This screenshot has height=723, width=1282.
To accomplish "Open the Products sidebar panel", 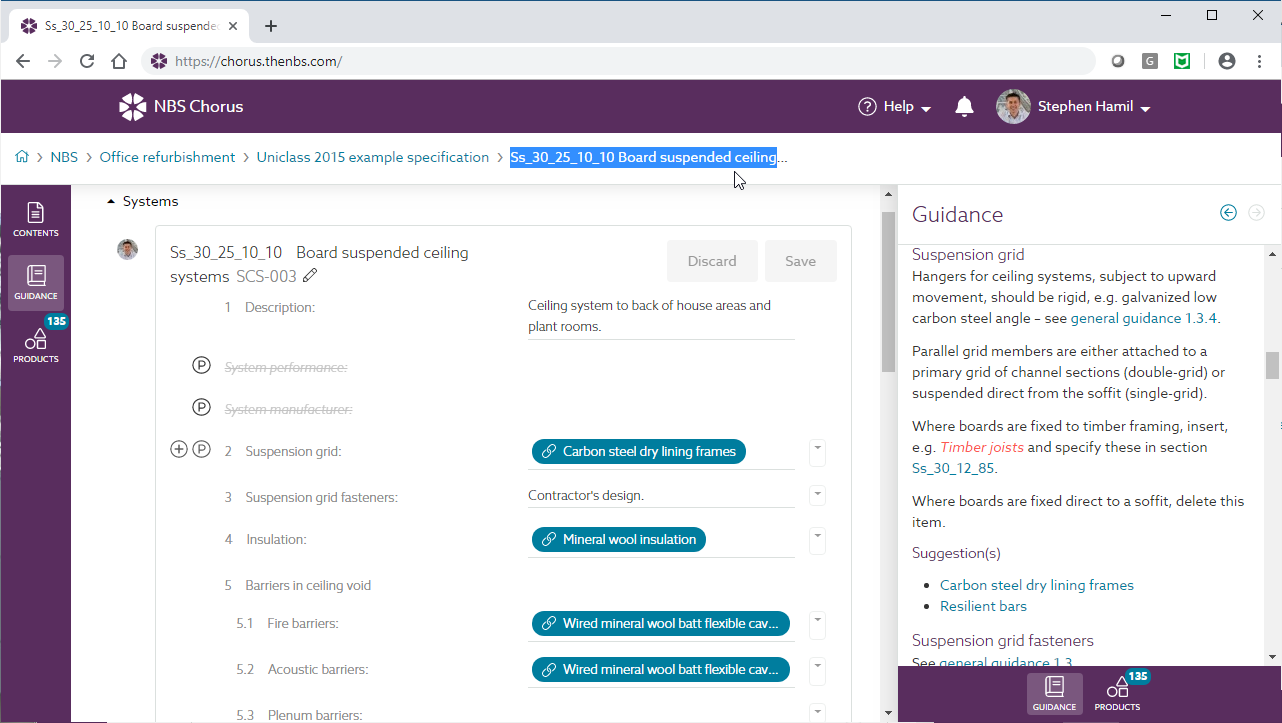I will click(x=35, y=343).
